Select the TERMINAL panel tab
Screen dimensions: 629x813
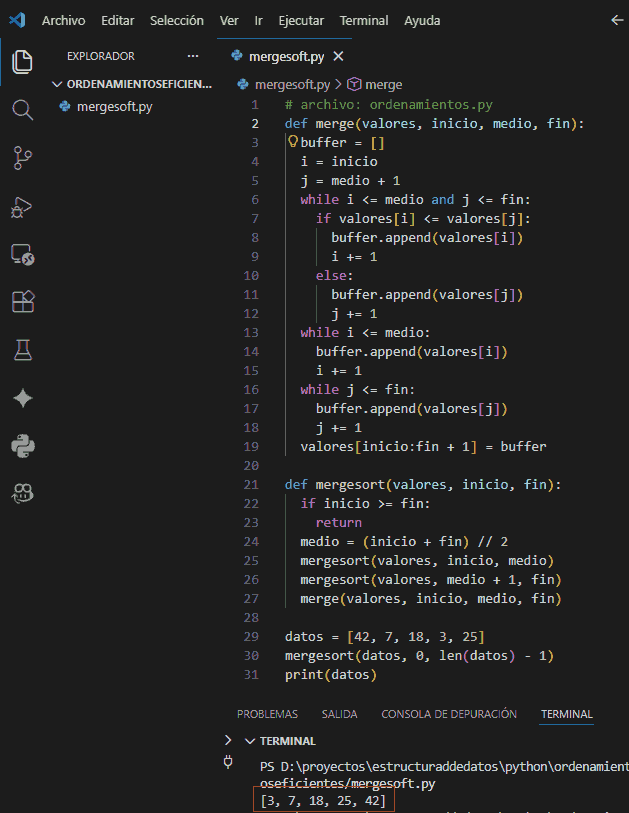[566, 714]
